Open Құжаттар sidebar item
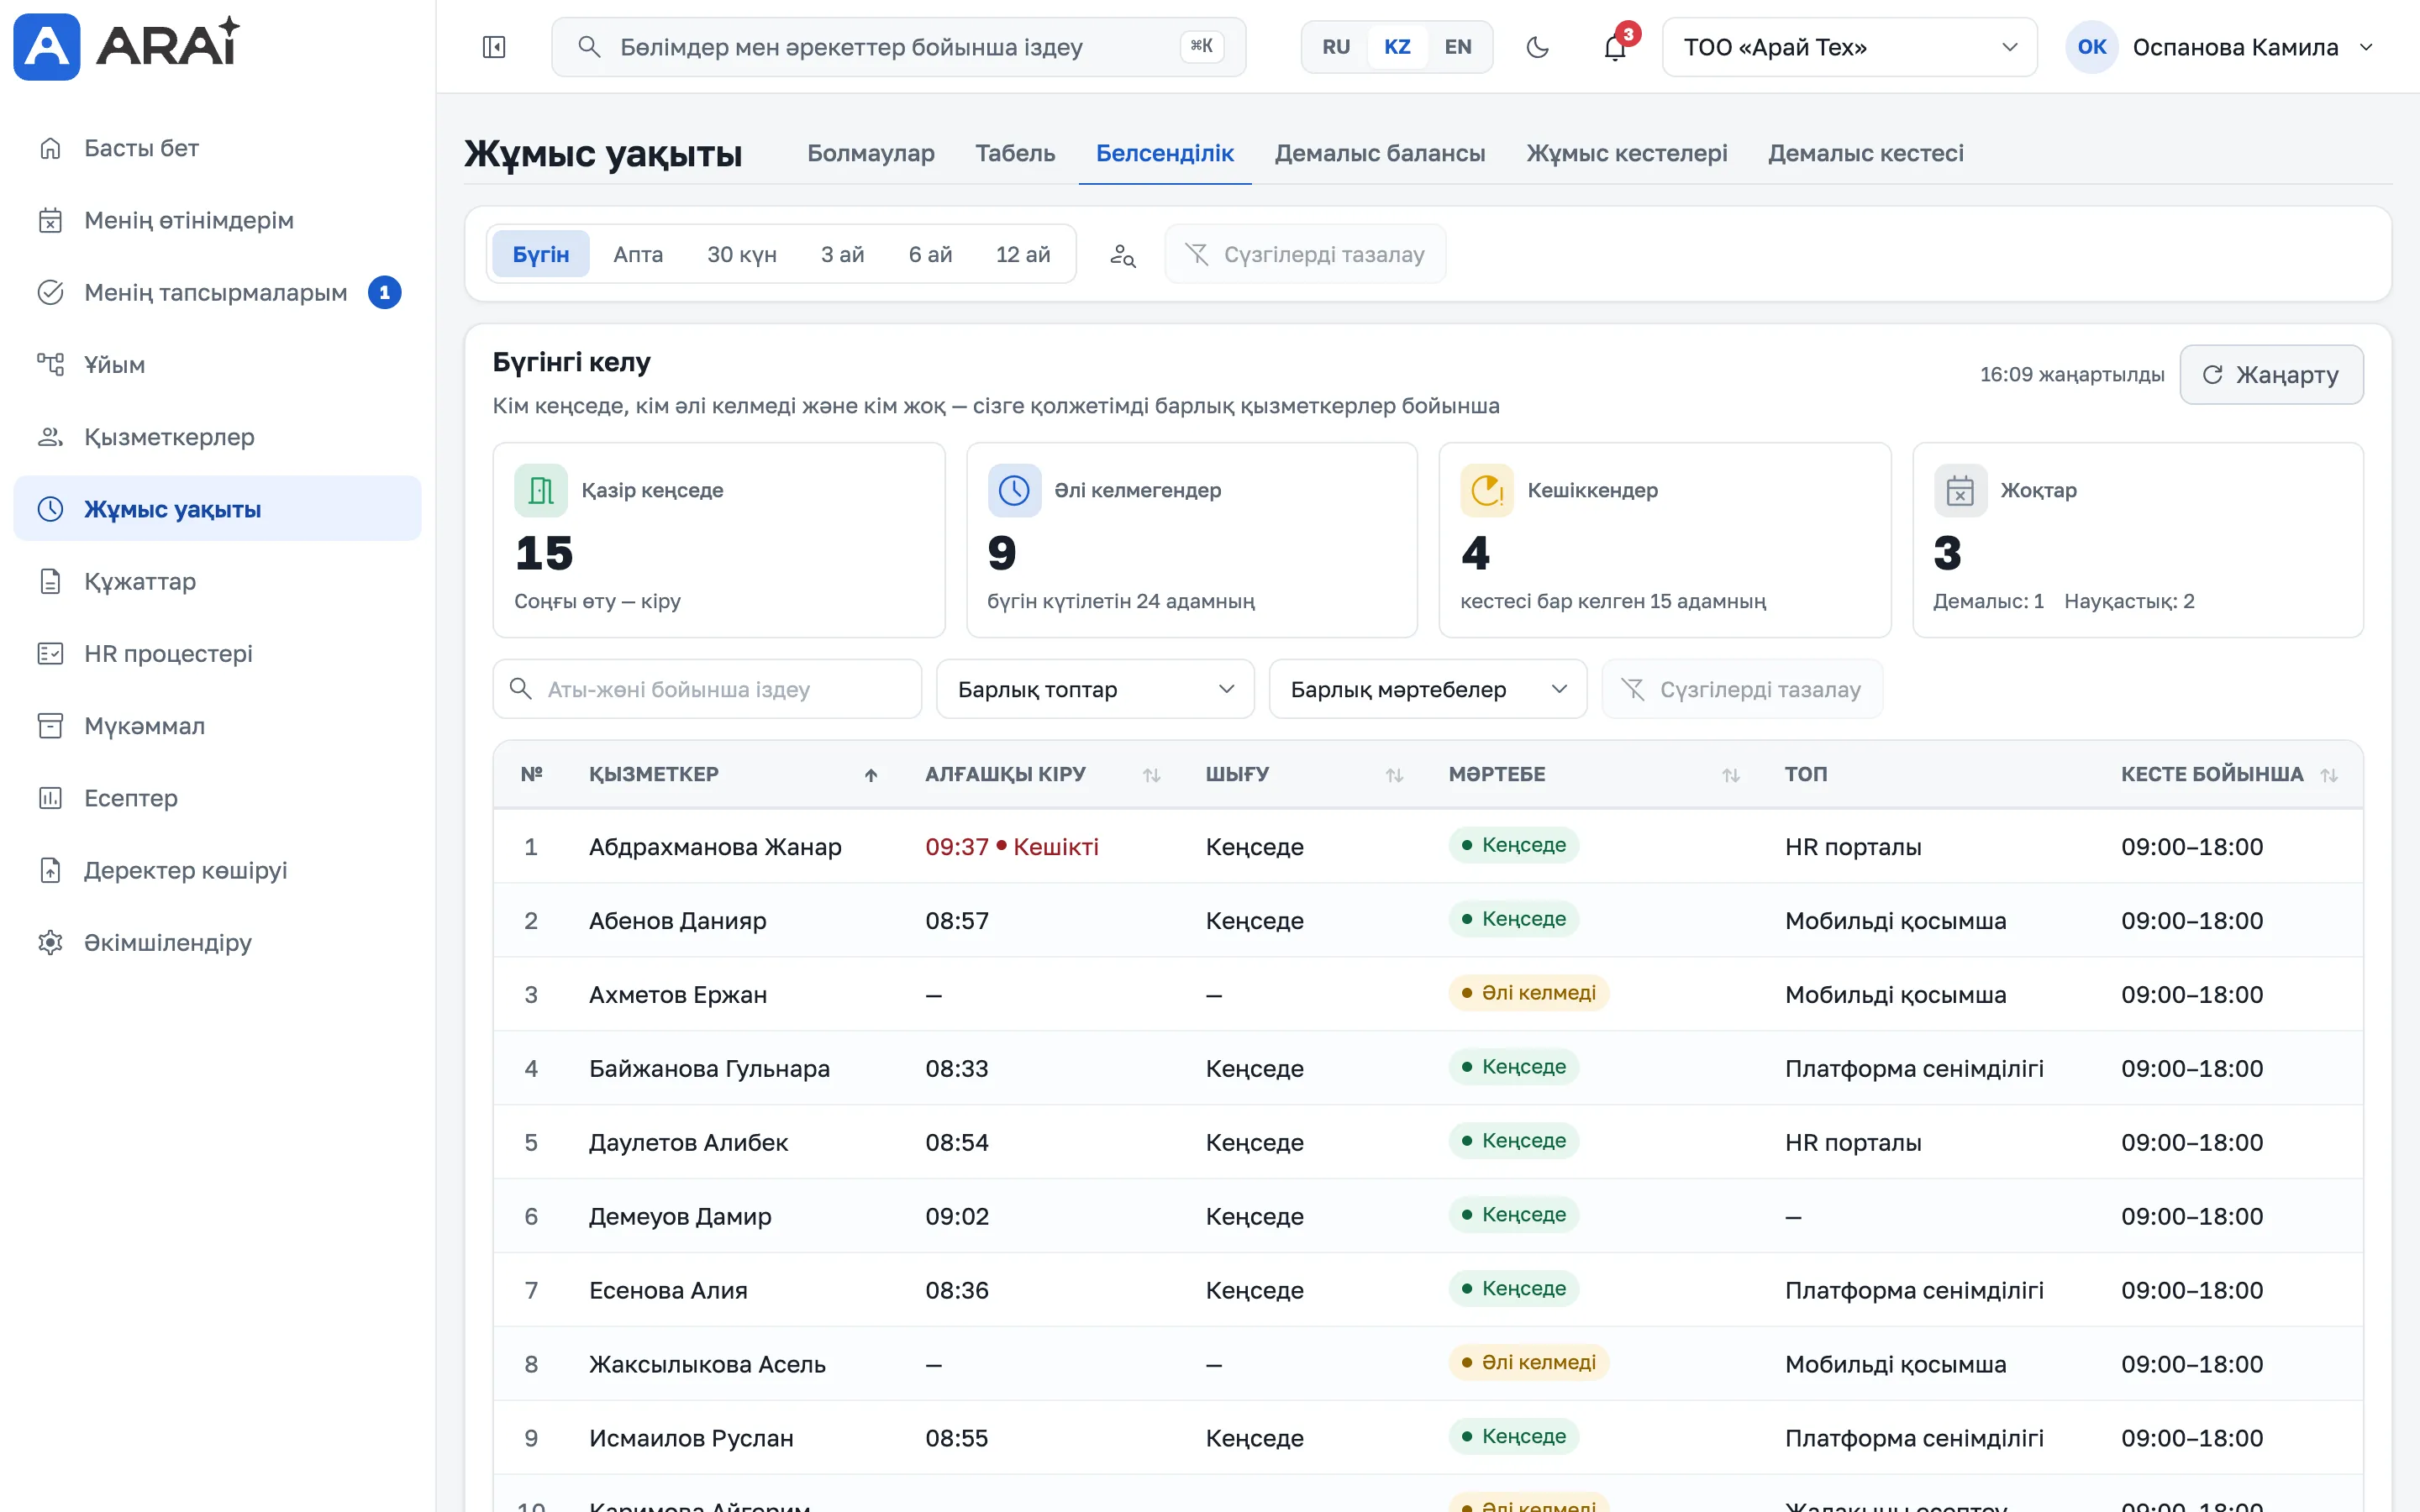This screenshot has height=1512, width=2420. [217, 581]
